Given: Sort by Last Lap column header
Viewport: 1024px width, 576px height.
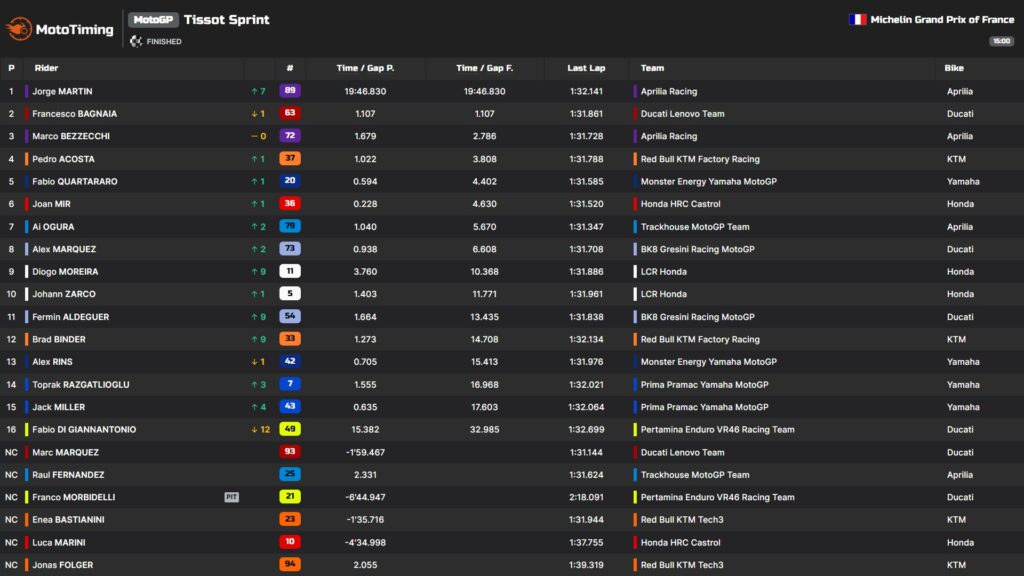Looking at the screenshot, I should [x=586, y=68].
